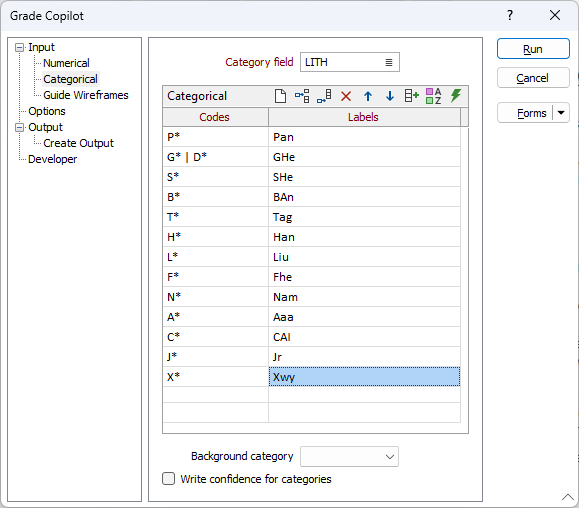580x509 pixels.
Task: Click the A-Z colored sort icon
Action: coord(434,96)
